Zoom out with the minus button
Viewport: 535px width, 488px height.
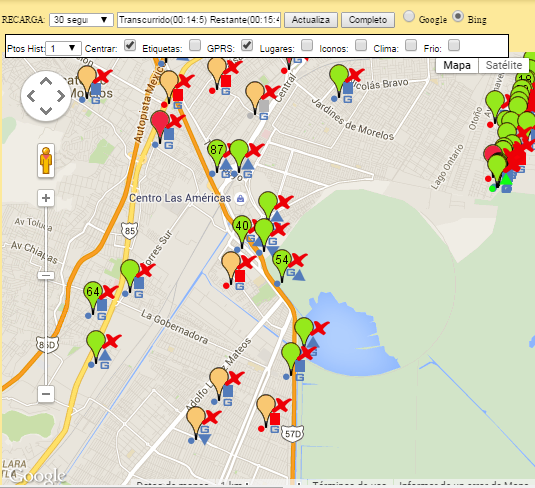pos(46,394)
